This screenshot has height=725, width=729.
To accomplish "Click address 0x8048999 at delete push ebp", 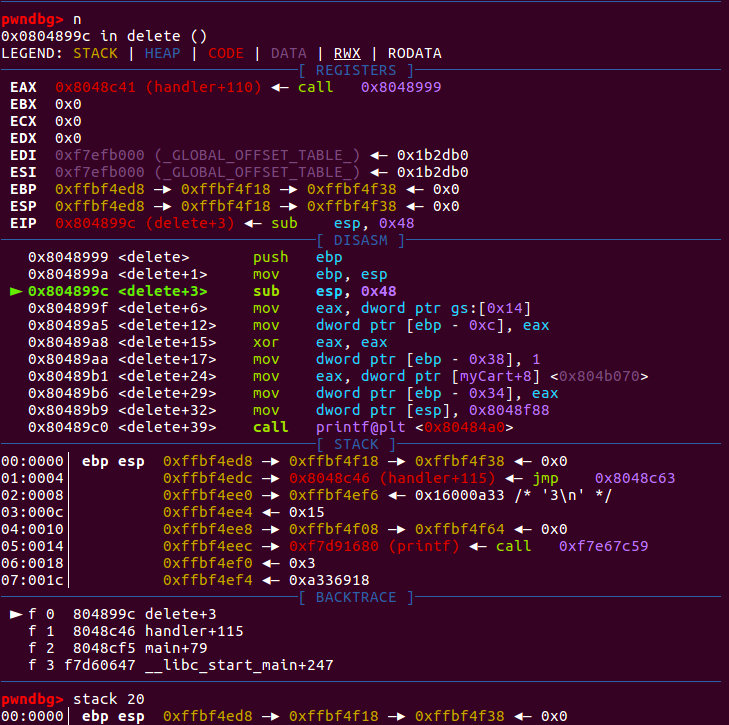I will click(x=65, y=257).
